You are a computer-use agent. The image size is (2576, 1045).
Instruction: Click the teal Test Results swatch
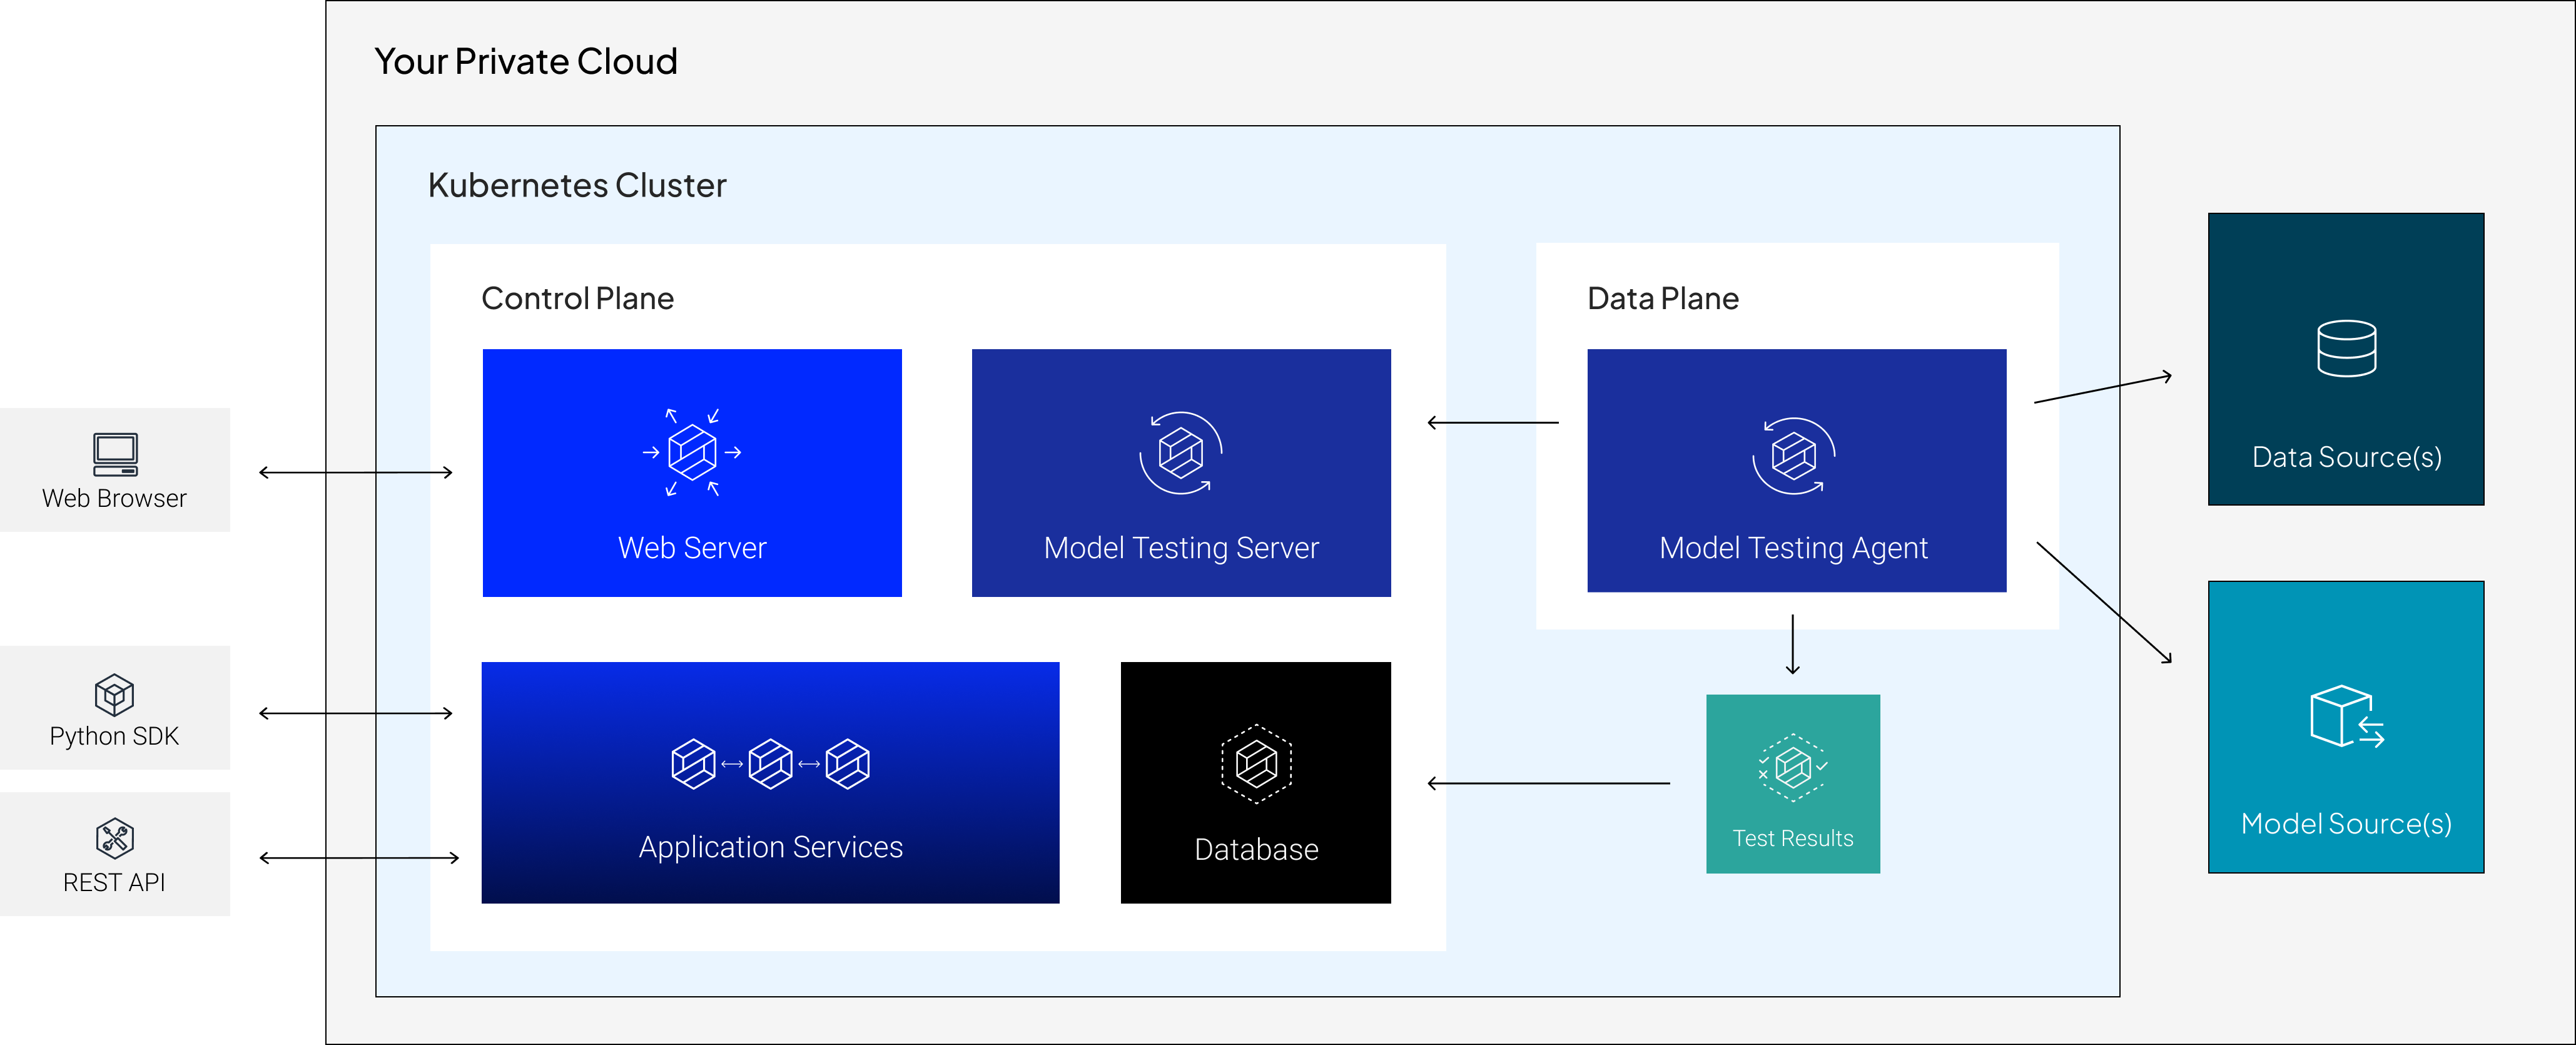[1792, 783]
